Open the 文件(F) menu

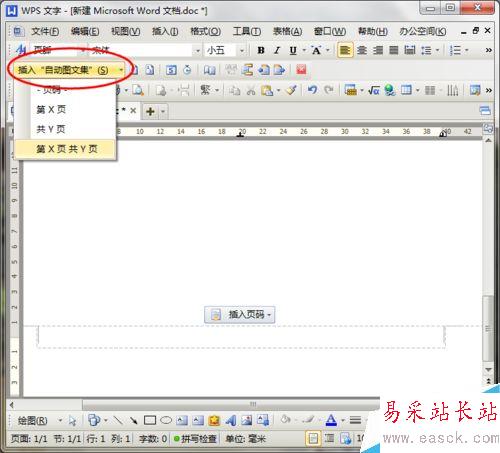tap(45, 32)
